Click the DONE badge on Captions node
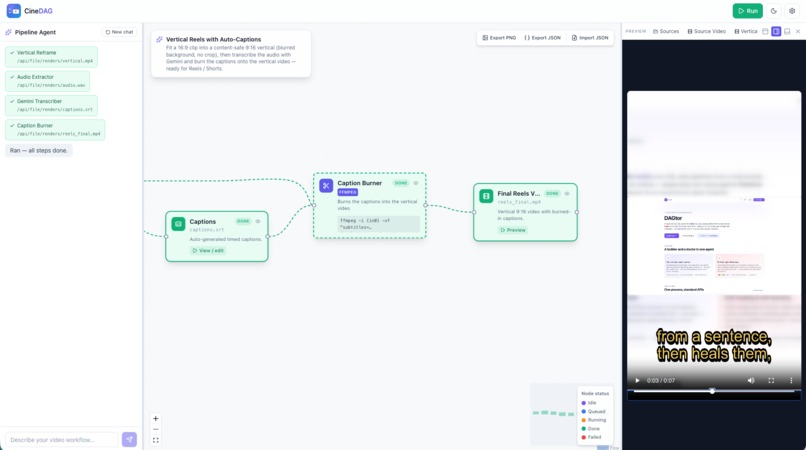 tap(243, 222)
